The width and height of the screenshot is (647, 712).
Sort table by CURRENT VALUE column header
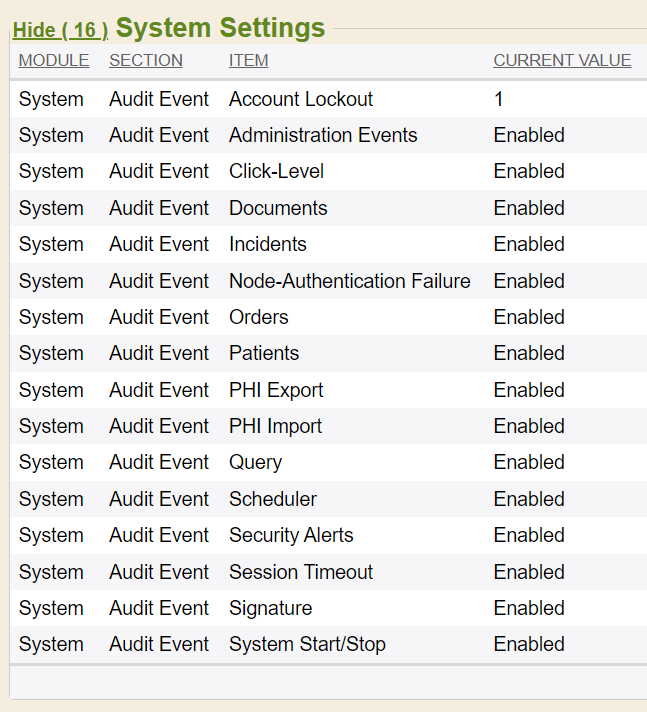(562, 60)
